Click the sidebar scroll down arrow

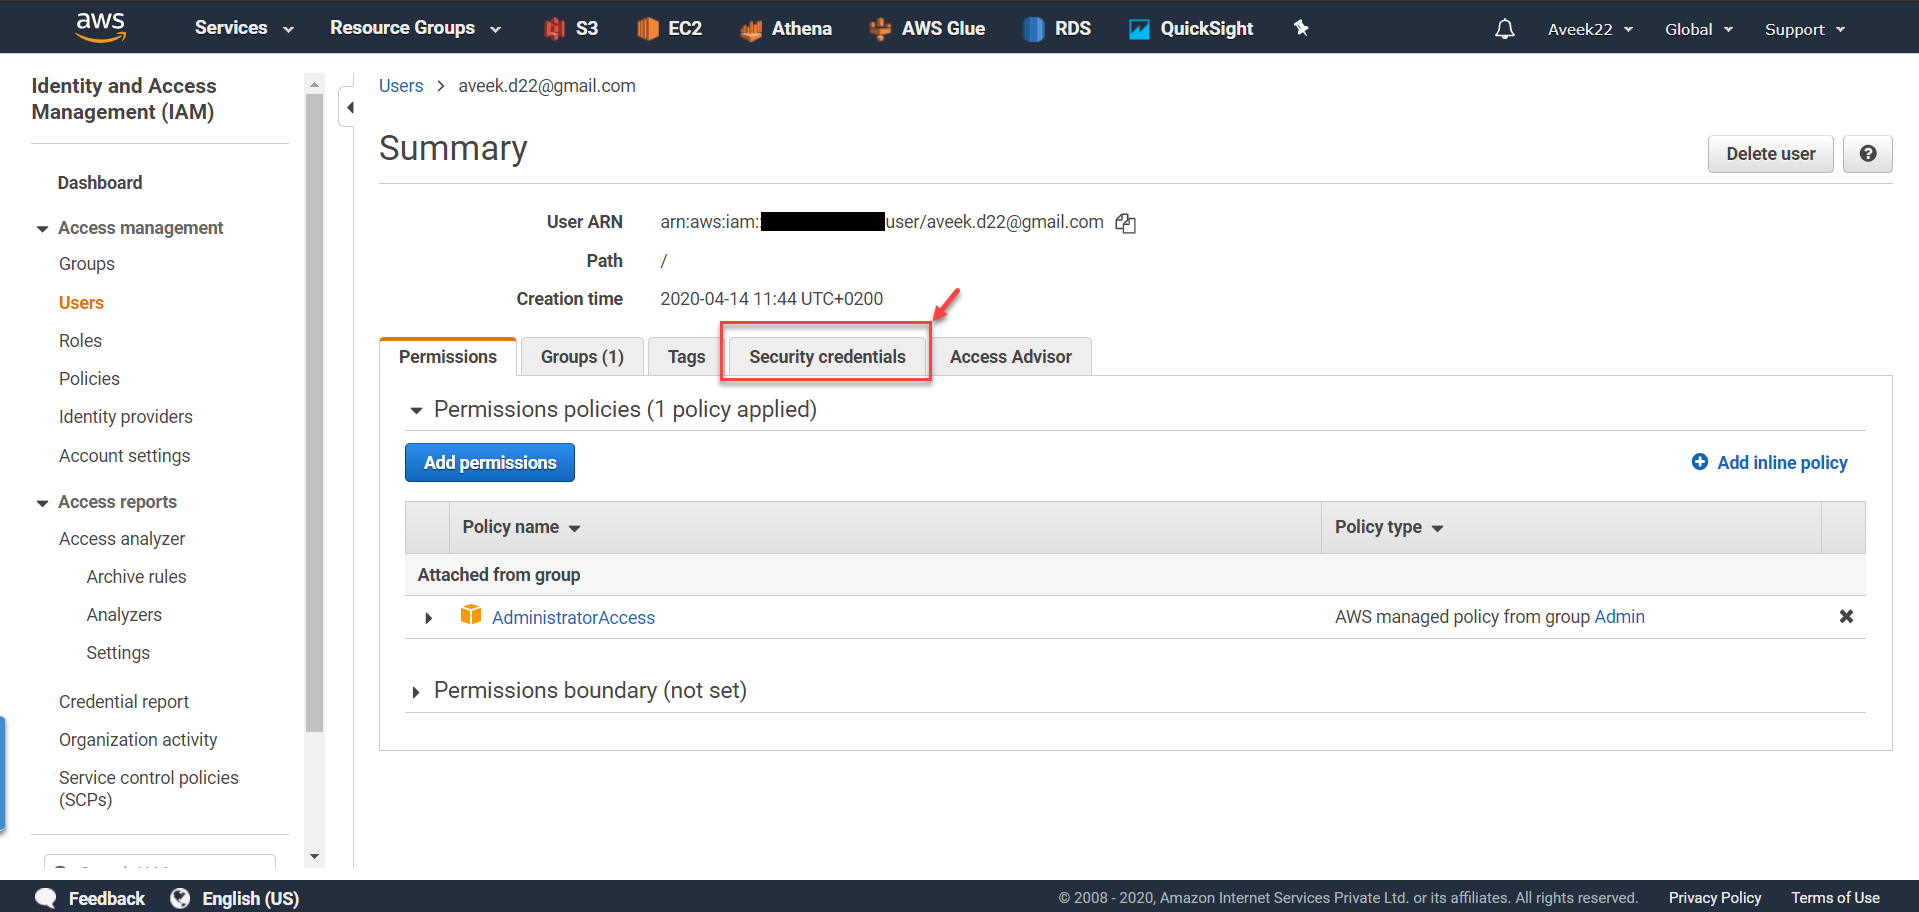tap(314, 857)
